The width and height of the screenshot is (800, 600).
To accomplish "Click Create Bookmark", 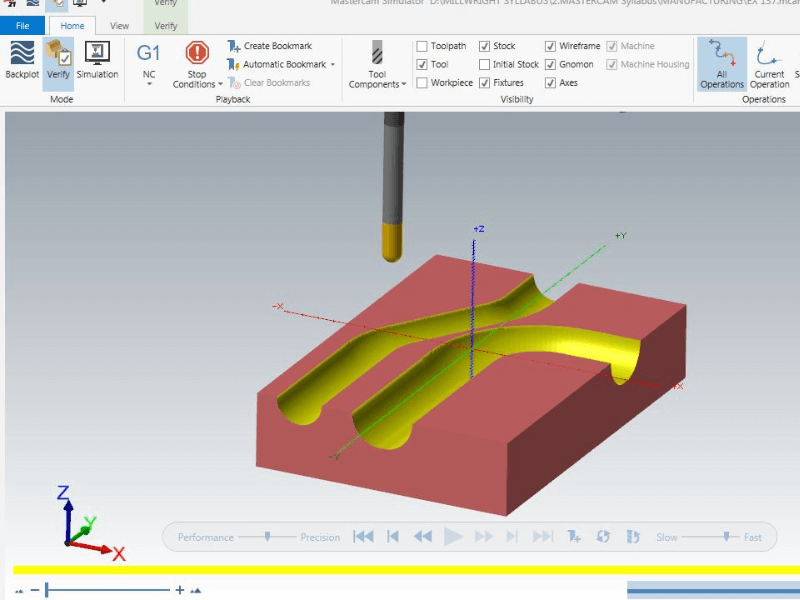I will pyautogui.click(x=271, y=46).
